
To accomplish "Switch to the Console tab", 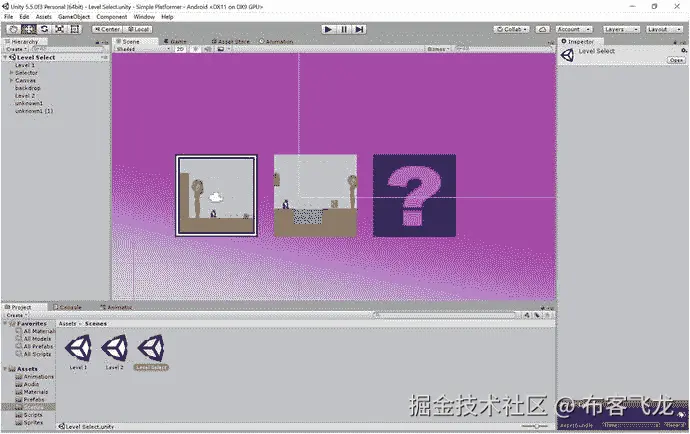I will pos(67,307).
